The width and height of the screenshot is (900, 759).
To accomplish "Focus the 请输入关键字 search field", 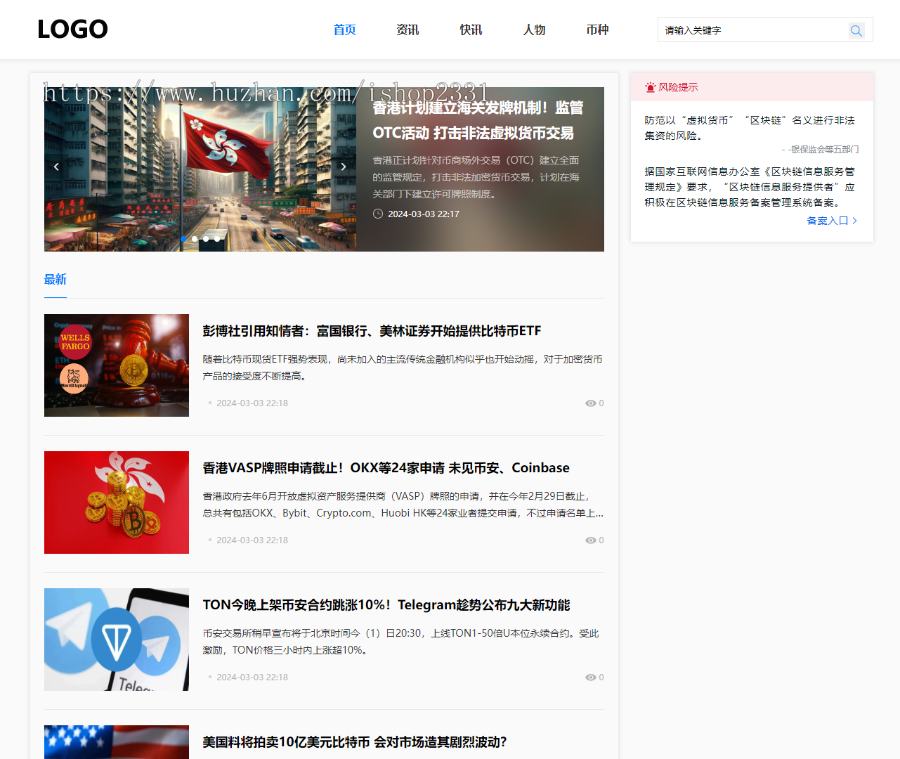I will point(752,30).
